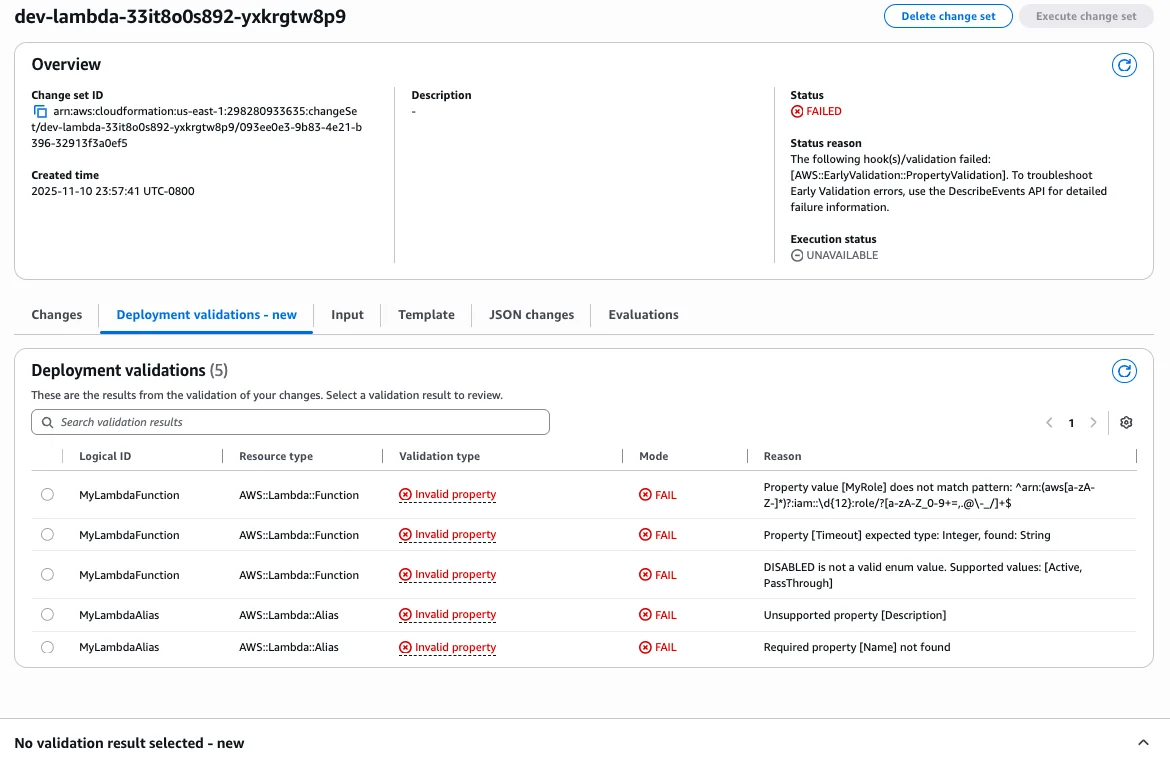Open the Evaluations tab
The image size is (1170, 765).
pos(643,315)
